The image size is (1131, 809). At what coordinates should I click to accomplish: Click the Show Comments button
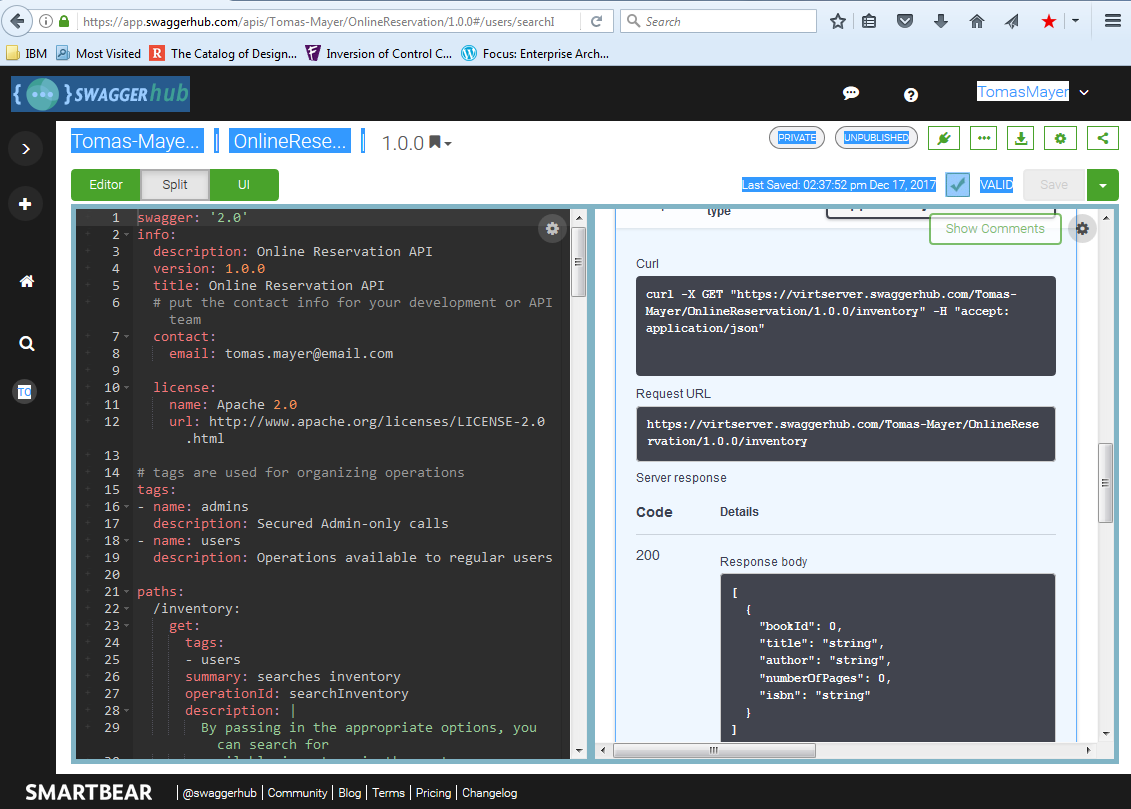click(994, 229)
